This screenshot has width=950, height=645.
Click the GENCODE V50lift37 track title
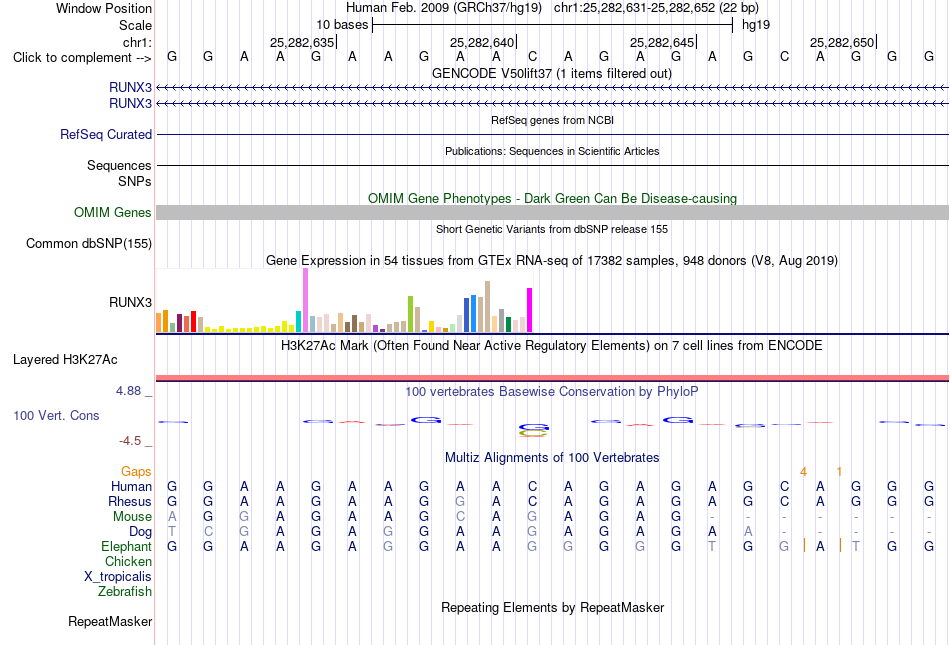click(x=552, y=73)
